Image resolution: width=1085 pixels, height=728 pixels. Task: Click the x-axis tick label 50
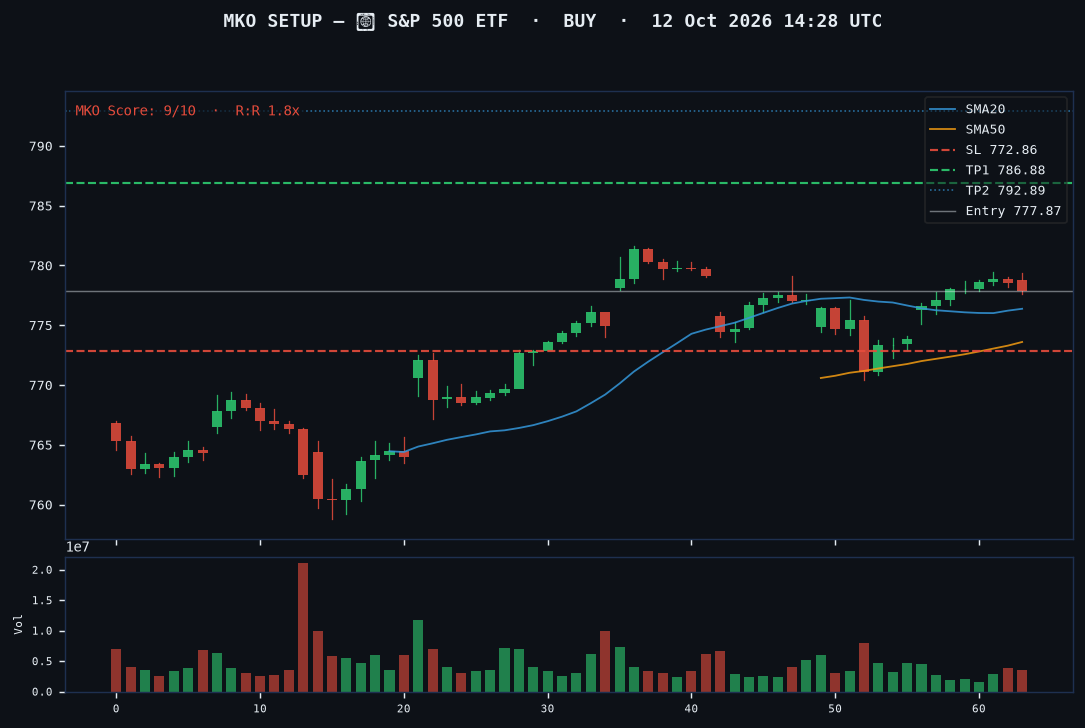click(835, 709)
